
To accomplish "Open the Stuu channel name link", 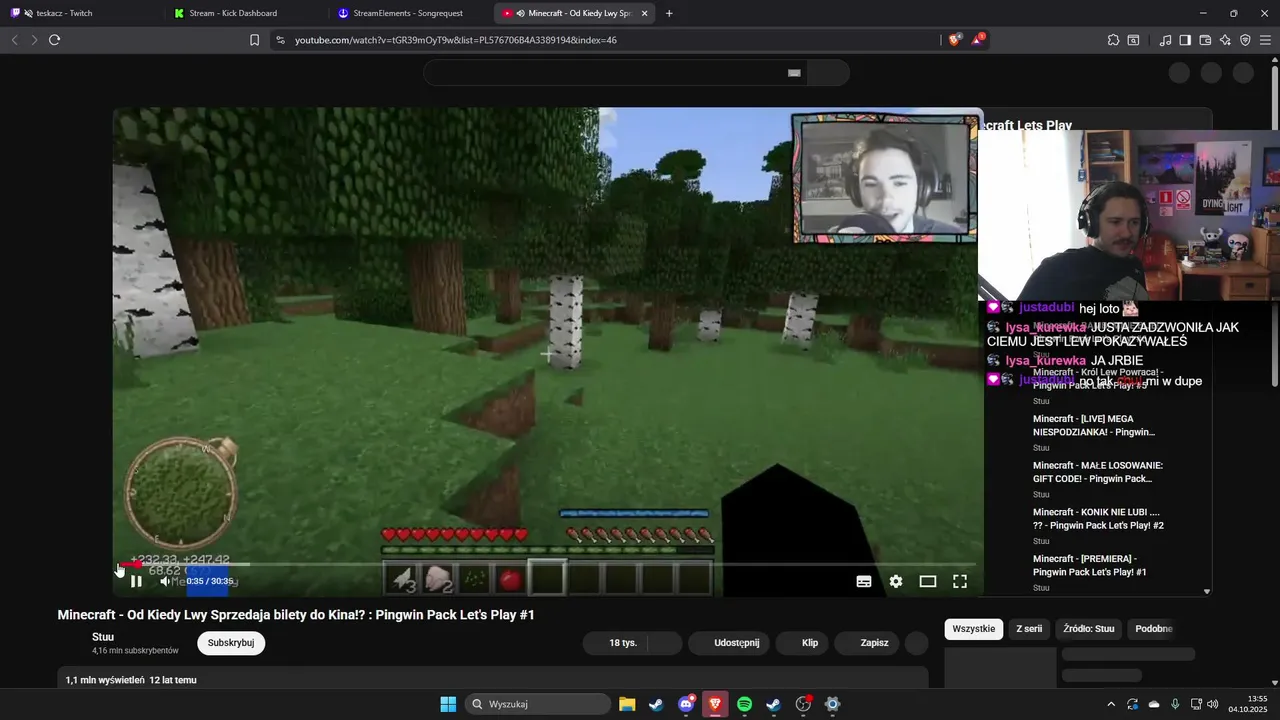I will [103, 637].
